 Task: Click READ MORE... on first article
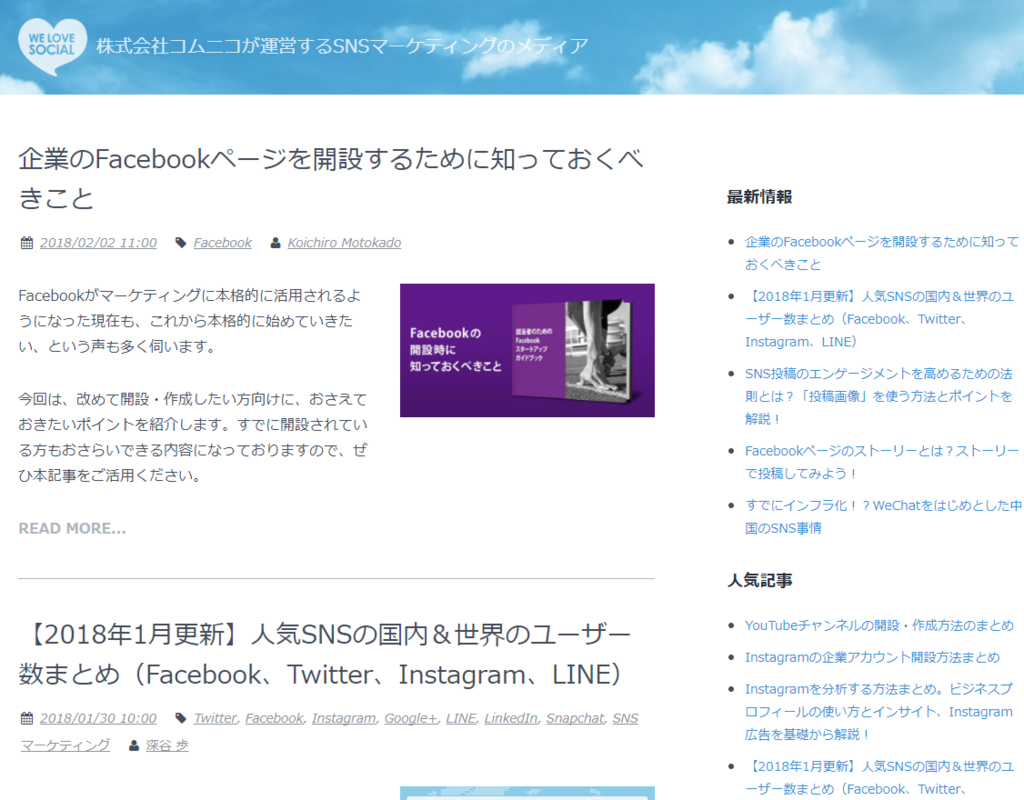pos(72,528)
